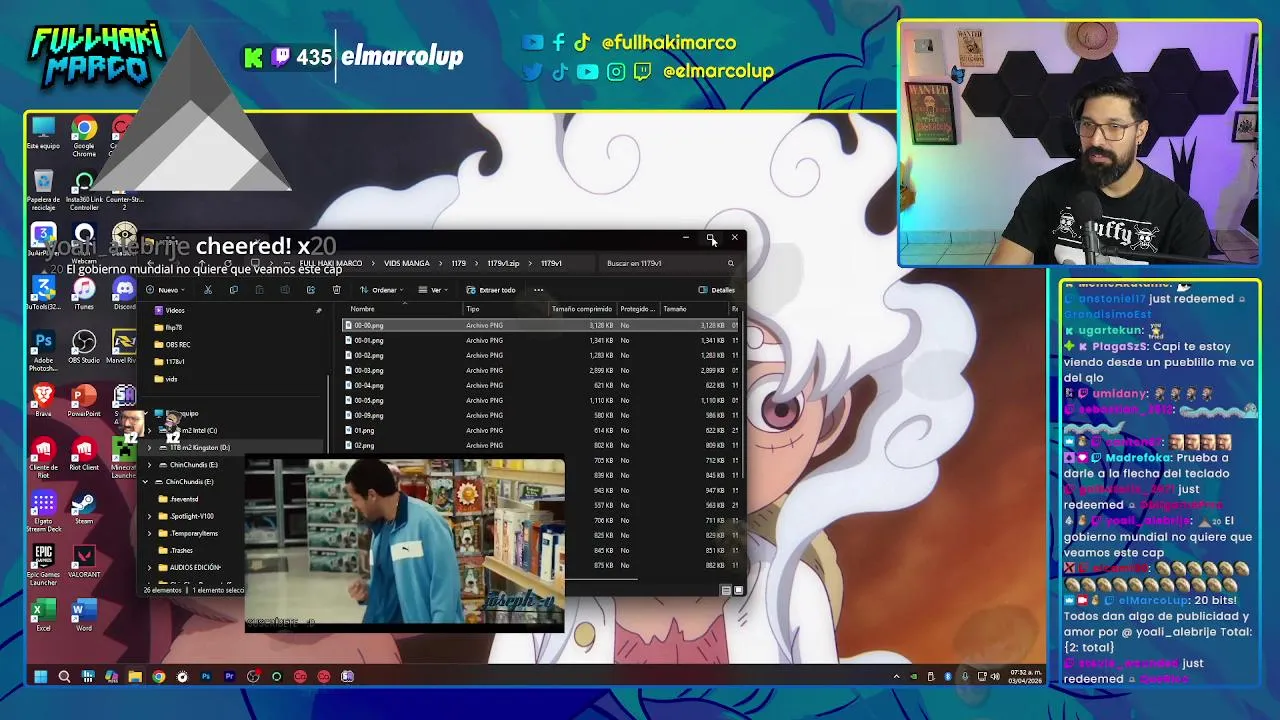The height and width of the screenshot is (720, 1280).
Task: Expand .Spotlight-V100 folder node
Action: tap(150, 516)
